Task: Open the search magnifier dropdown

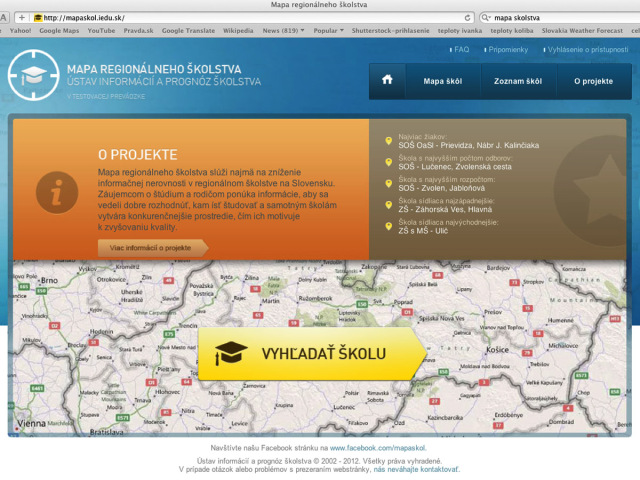Action: 486,18
